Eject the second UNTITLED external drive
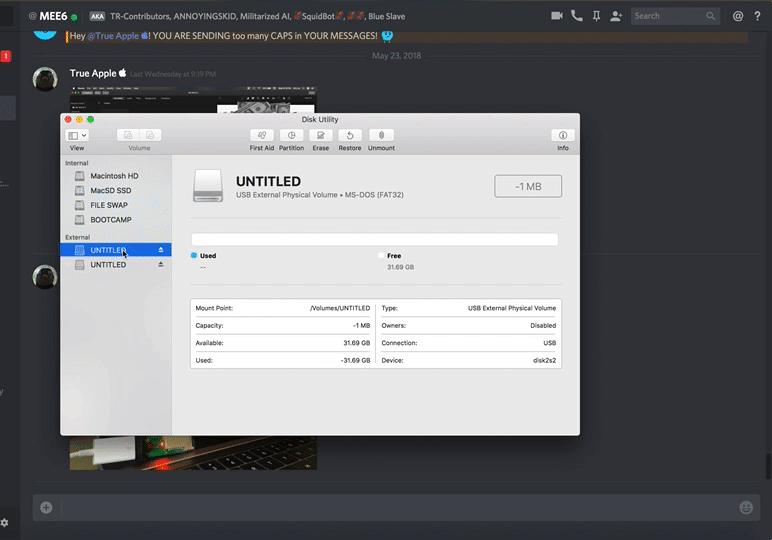The image size is (772, 540). 161,264
